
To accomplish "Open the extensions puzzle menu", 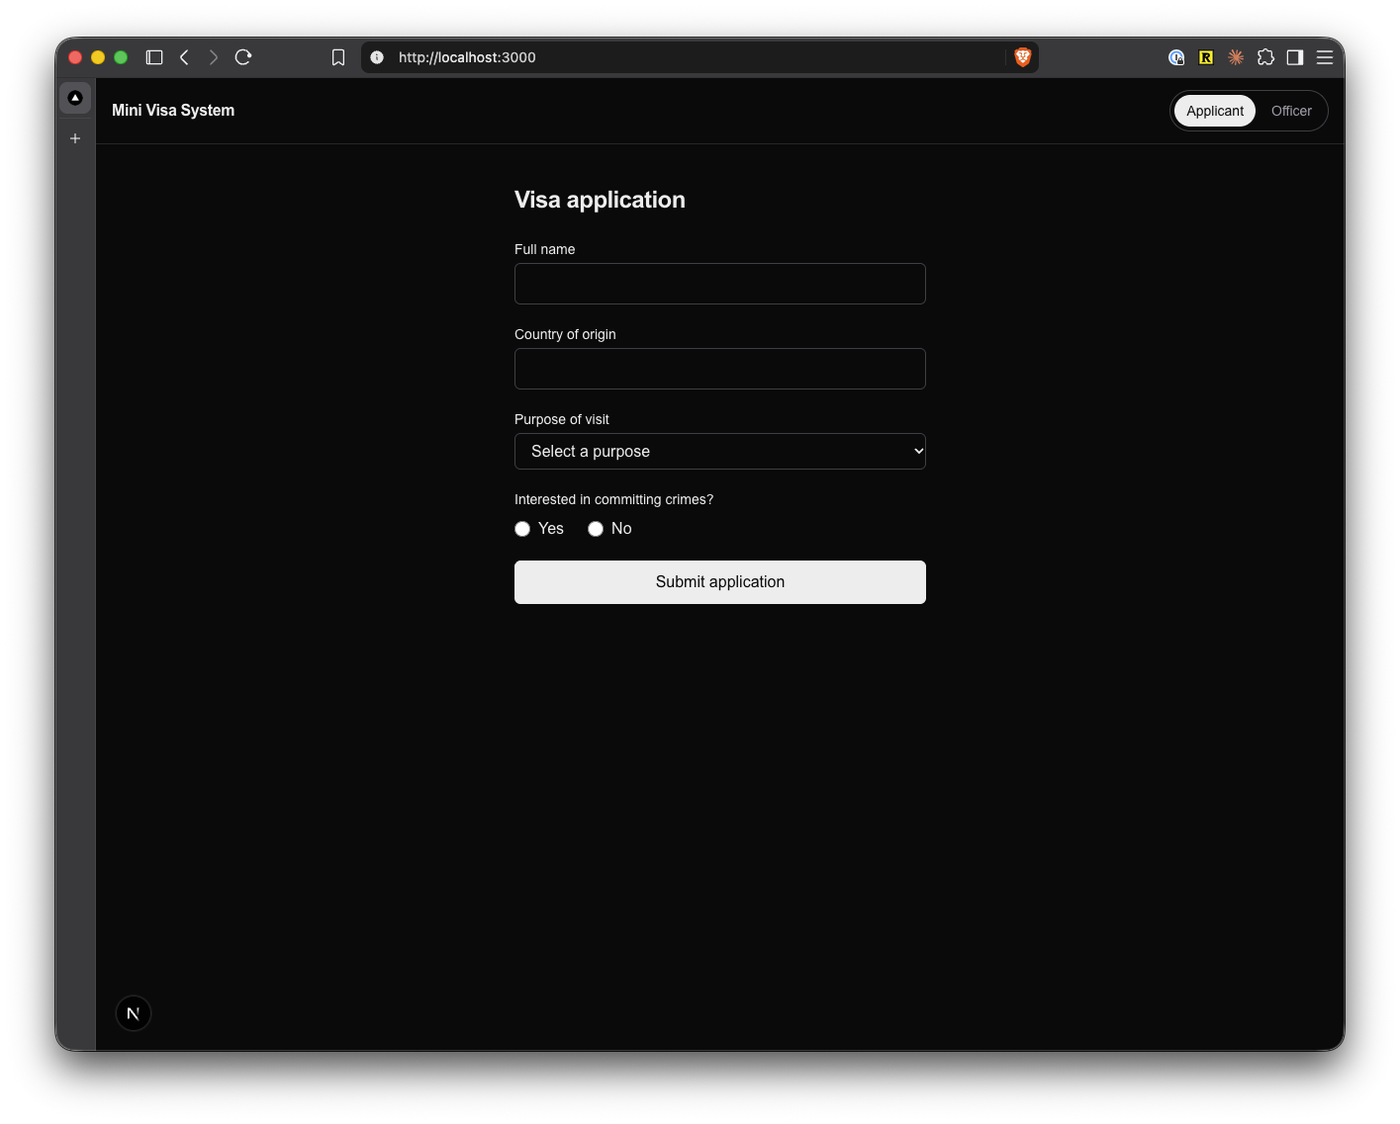I will pyautogui.click(x=1266, y=57).
